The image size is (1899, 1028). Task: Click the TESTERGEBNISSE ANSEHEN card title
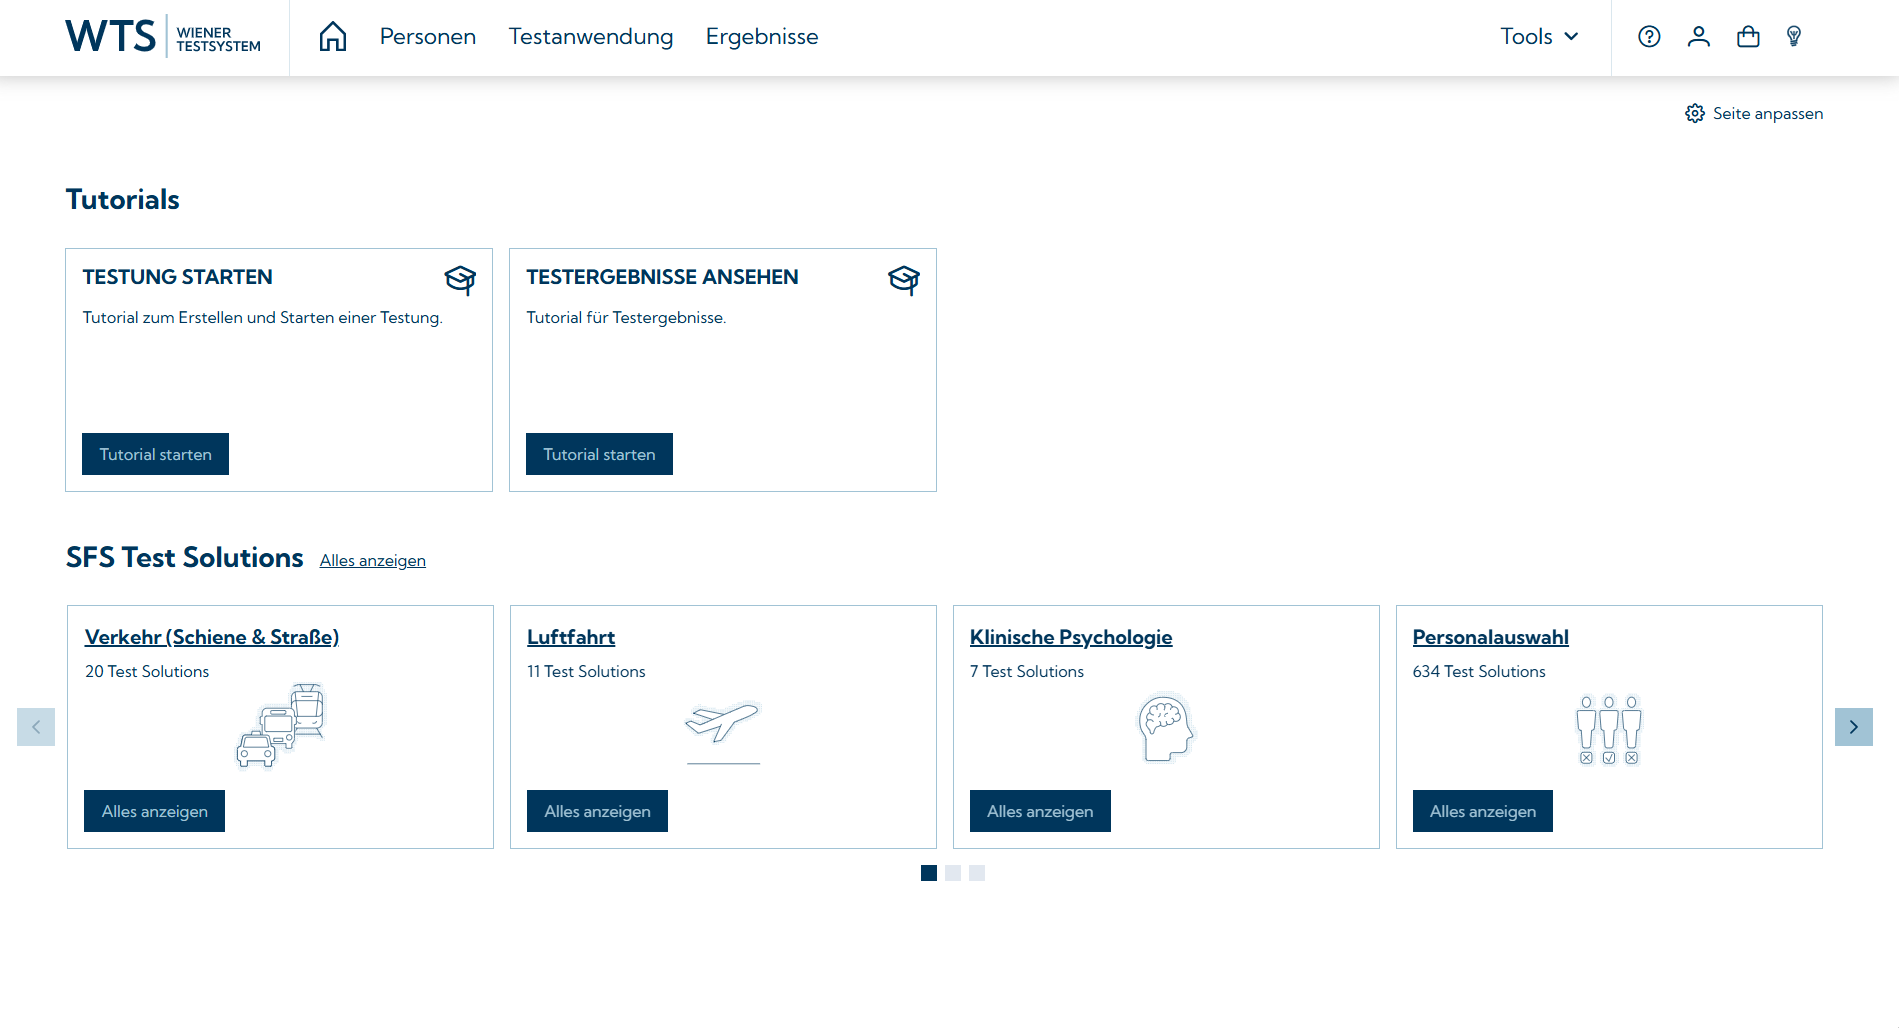pyautogui.click(x=663, y=277)
